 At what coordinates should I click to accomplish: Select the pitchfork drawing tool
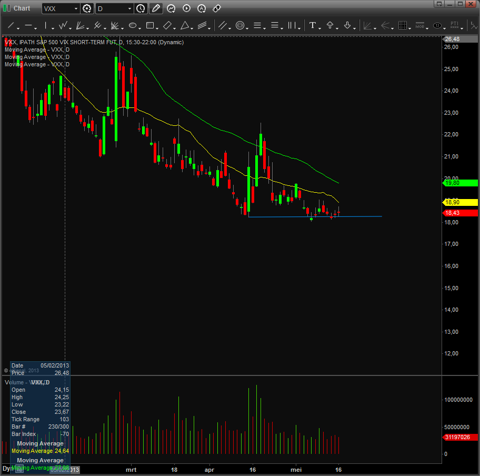click(x=97, y=25)
